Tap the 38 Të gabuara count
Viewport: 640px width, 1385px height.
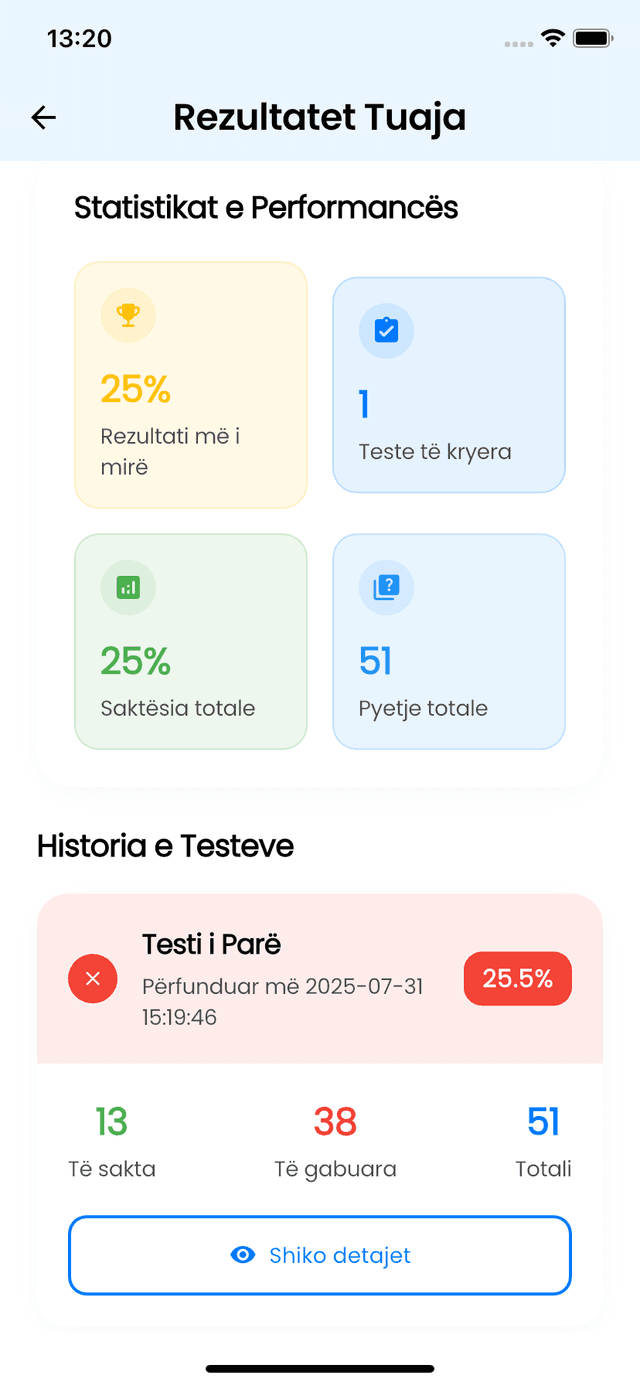335,1122
